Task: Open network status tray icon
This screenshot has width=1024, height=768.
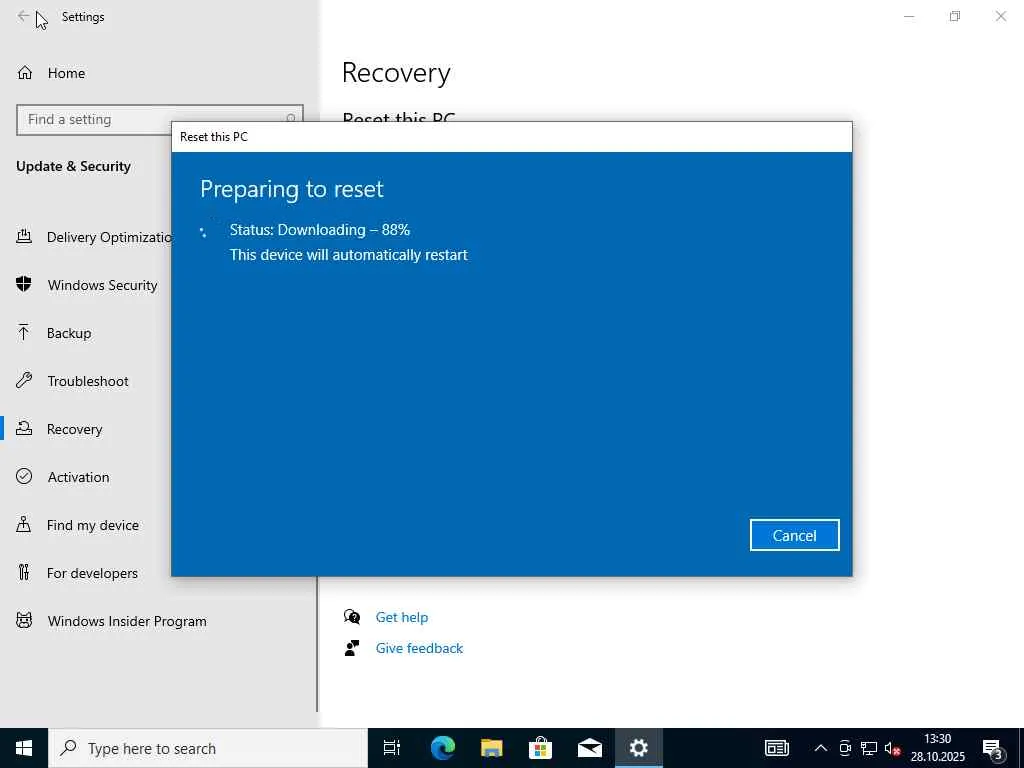Action: click(x=869, y=748)
